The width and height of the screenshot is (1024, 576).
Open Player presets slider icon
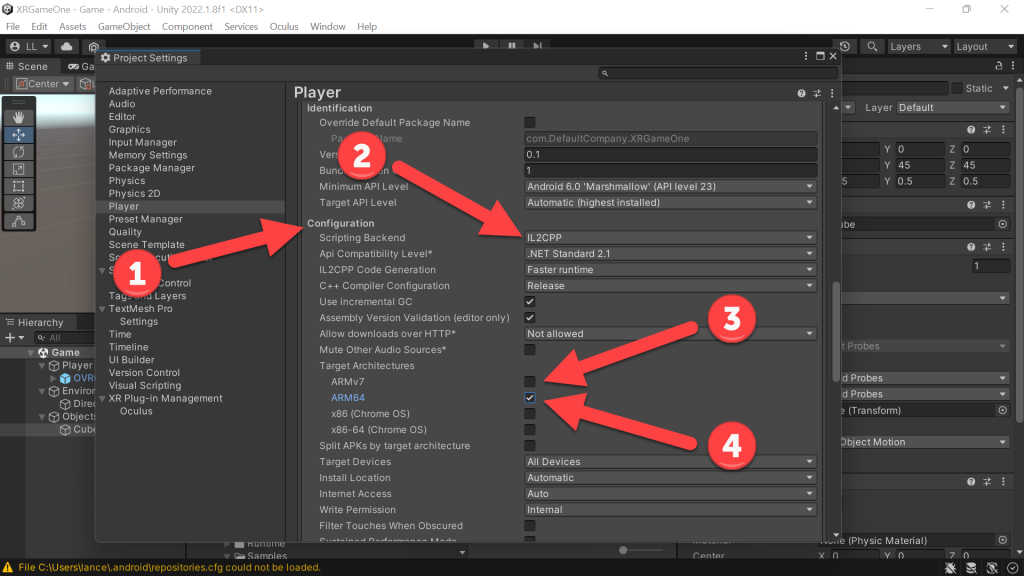pyautogui.click(x=817, y=93)
